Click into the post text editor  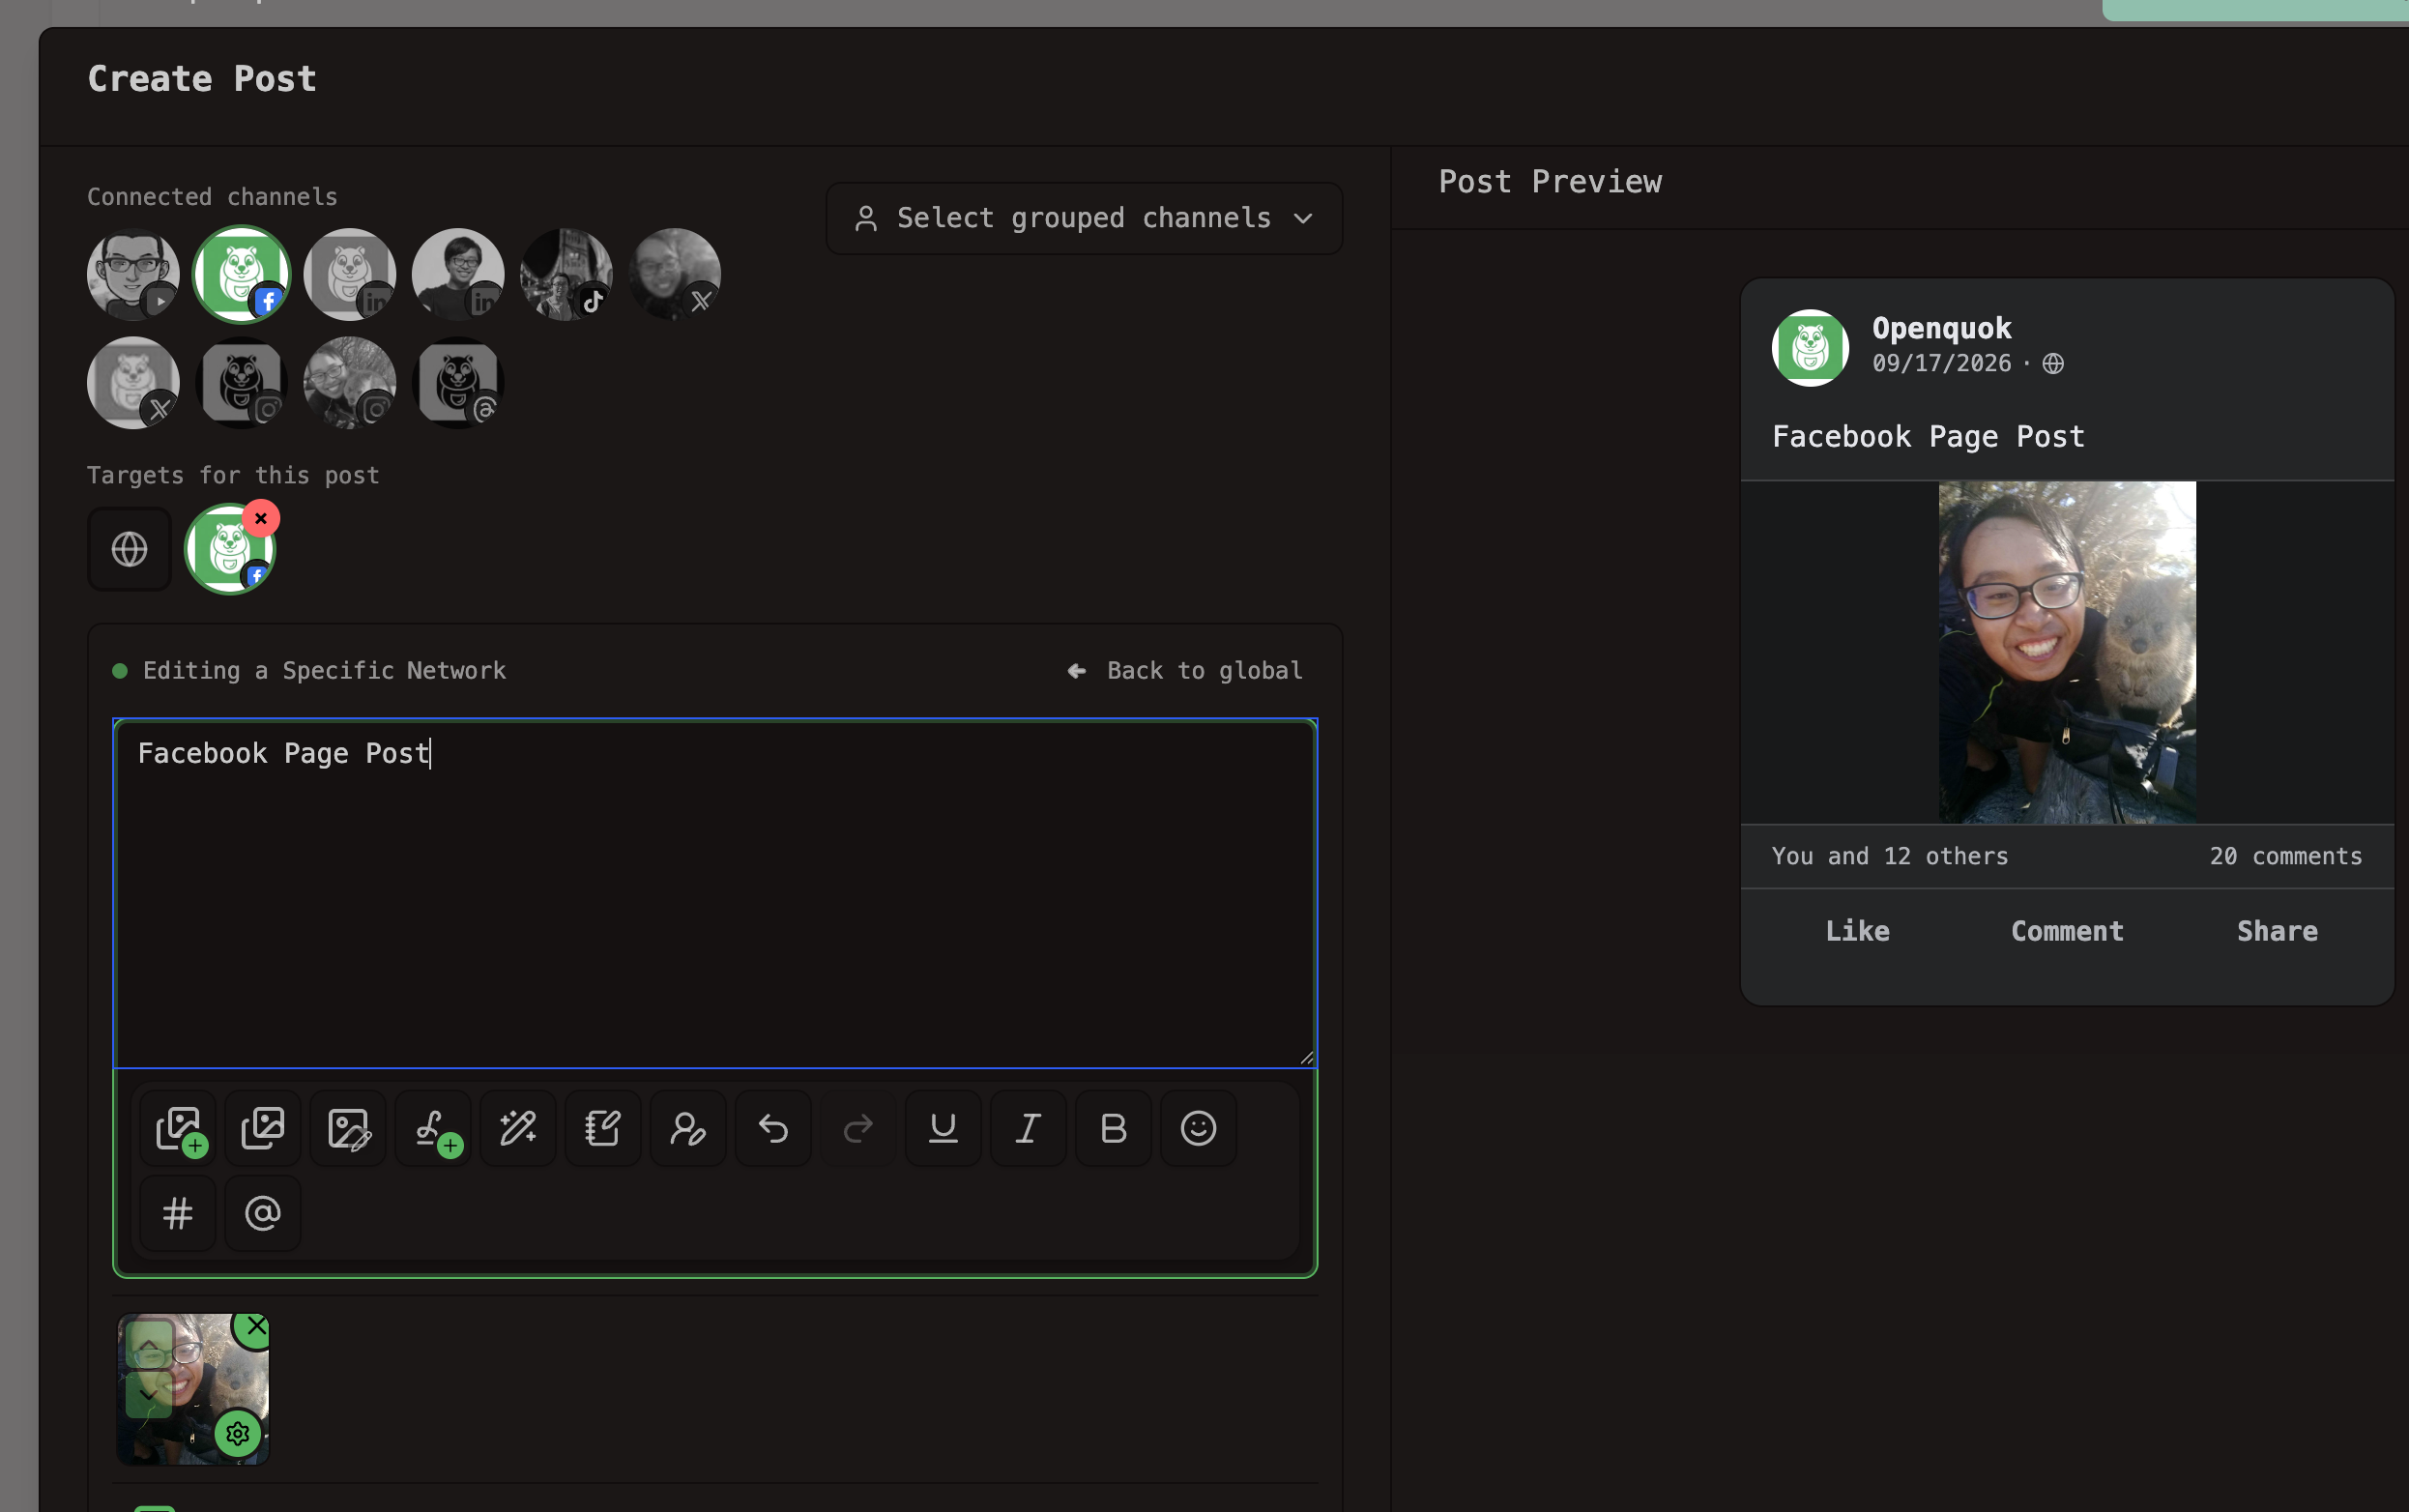click(x=715, y=893)
